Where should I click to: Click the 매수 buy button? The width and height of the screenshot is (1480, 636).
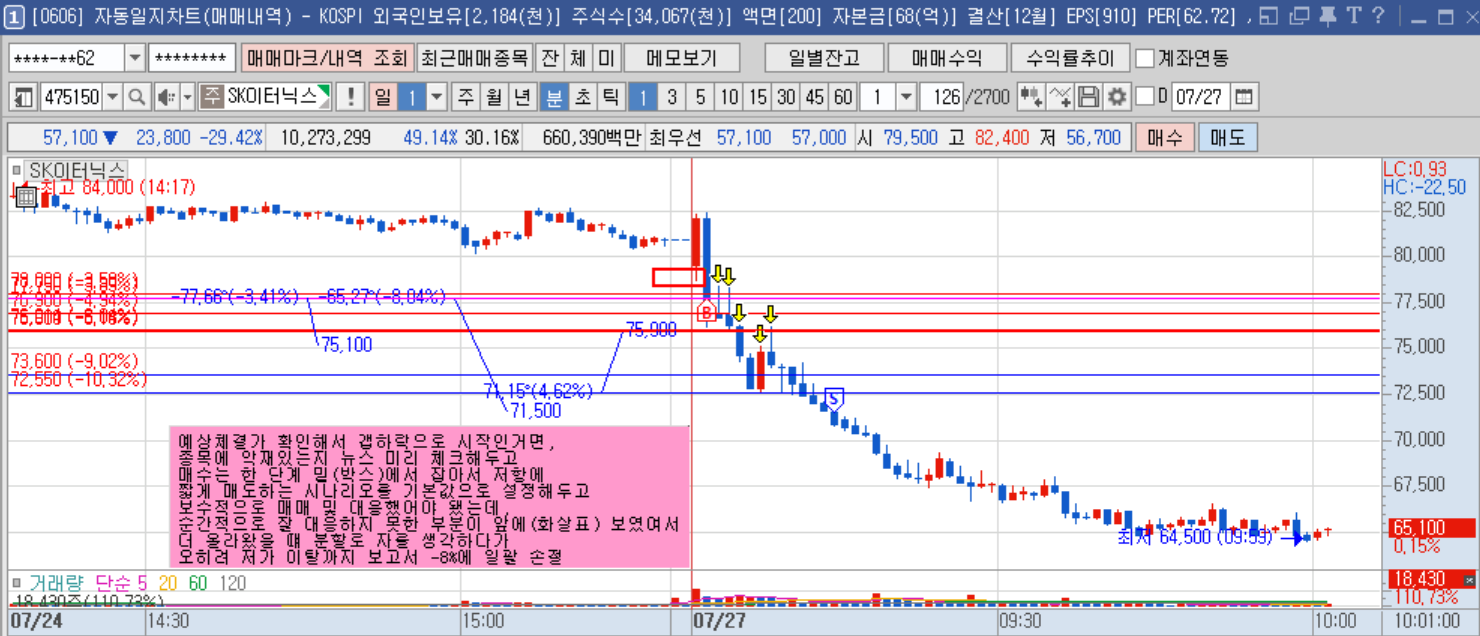(x=1165, y=137)
